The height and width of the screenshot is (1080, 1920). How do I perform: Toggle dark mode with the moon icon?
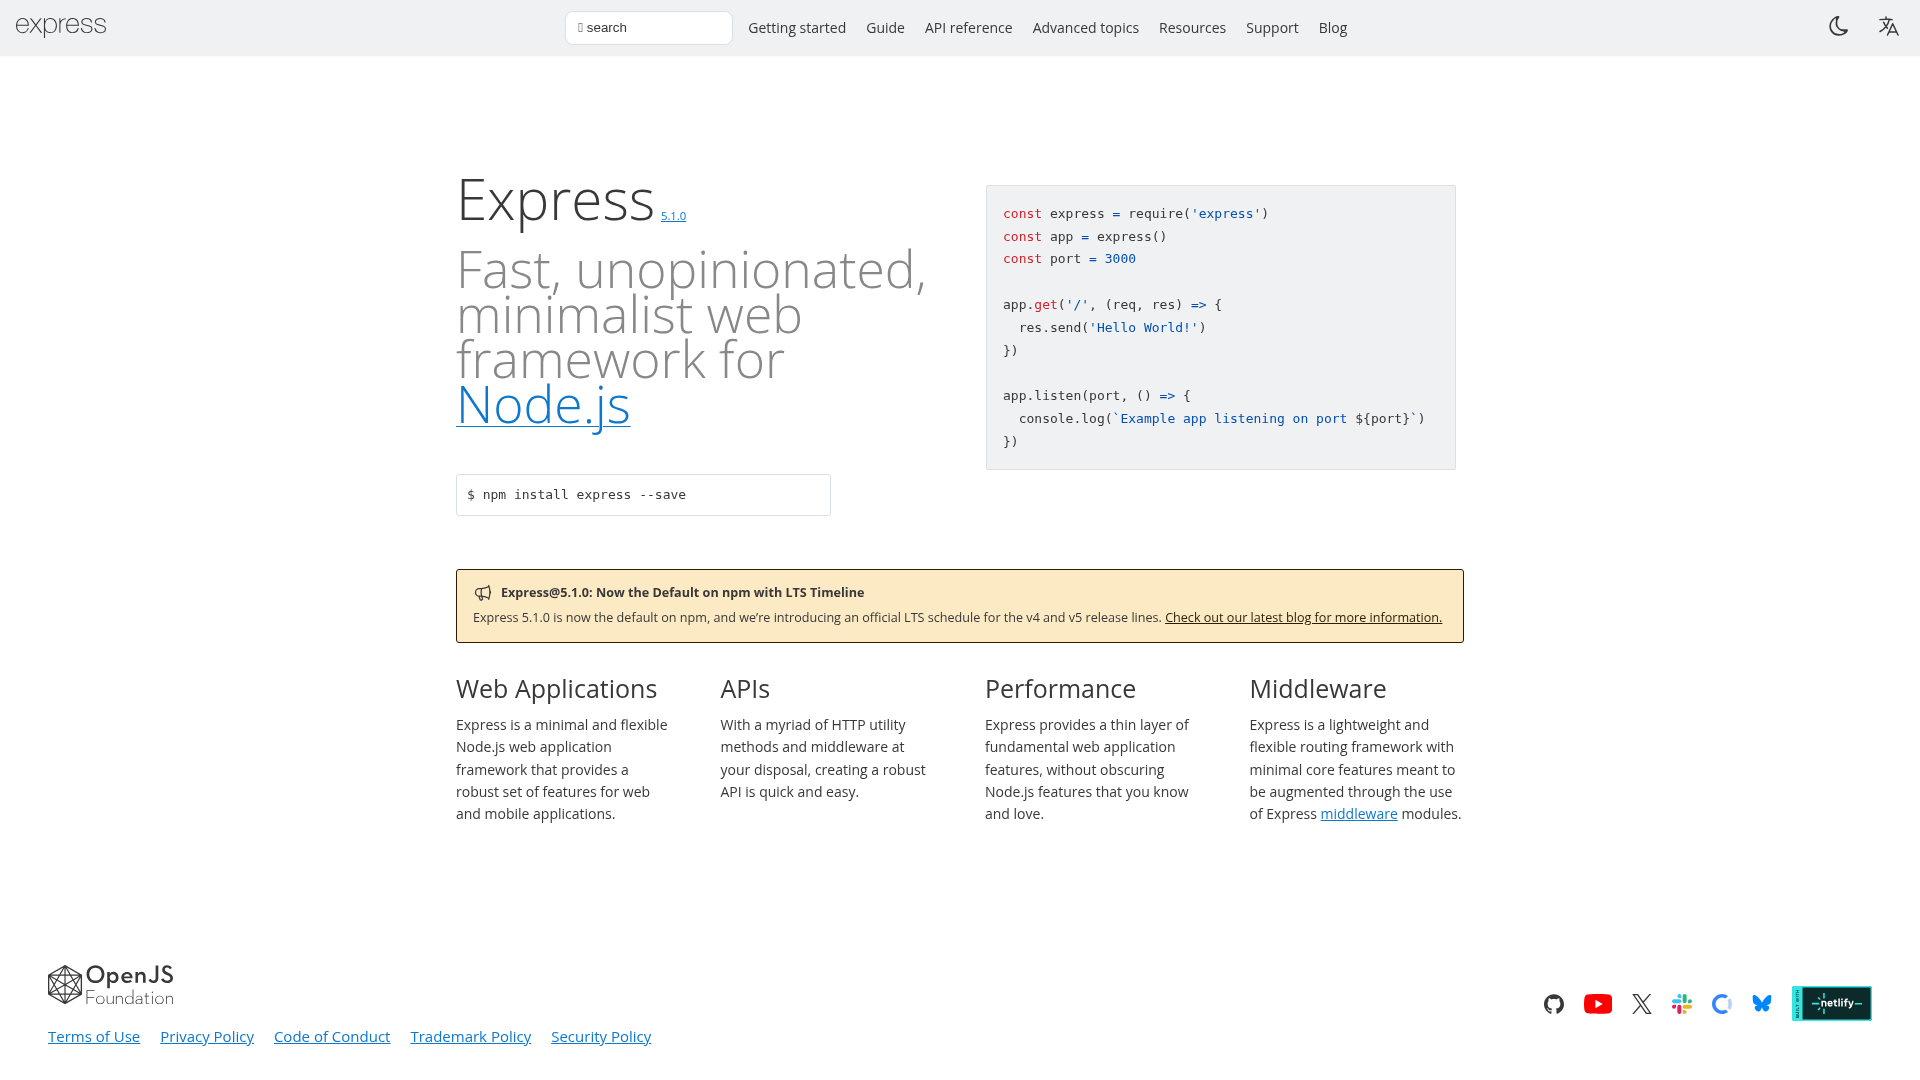click(x=1839, y=27)
